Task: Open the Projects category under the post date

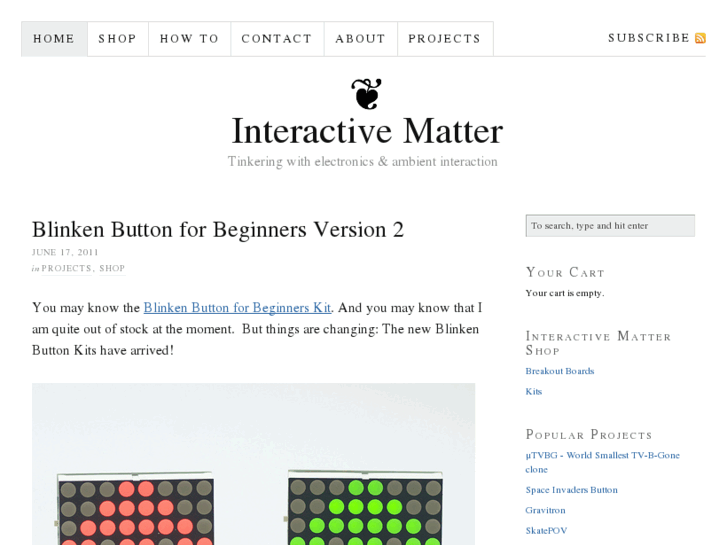Action: tap(66, 269)
